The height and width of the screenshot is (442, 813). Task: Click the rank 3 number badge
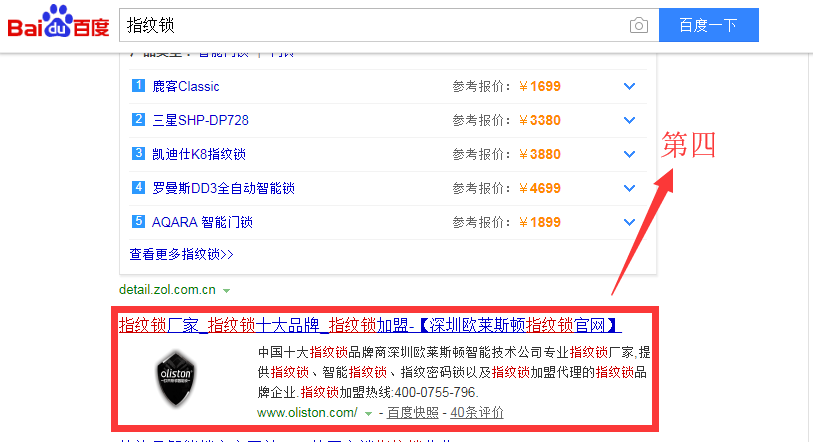[x=138, y=153]
